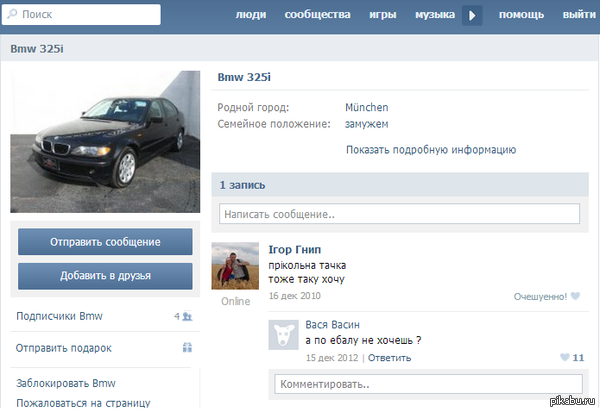Open the сообщества menu item
The image size is (600, 412).
click(x=317, y=15)
